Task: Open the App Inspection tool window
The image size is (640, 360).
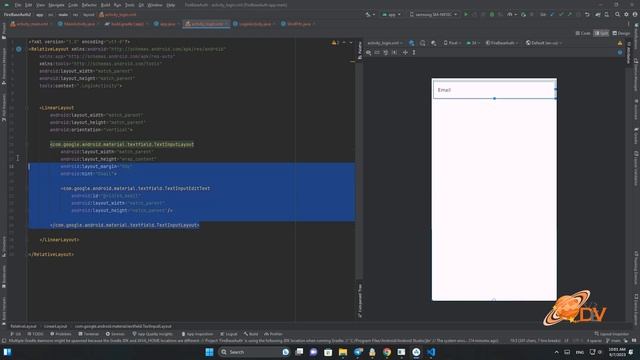Action: tap(197, 334)
